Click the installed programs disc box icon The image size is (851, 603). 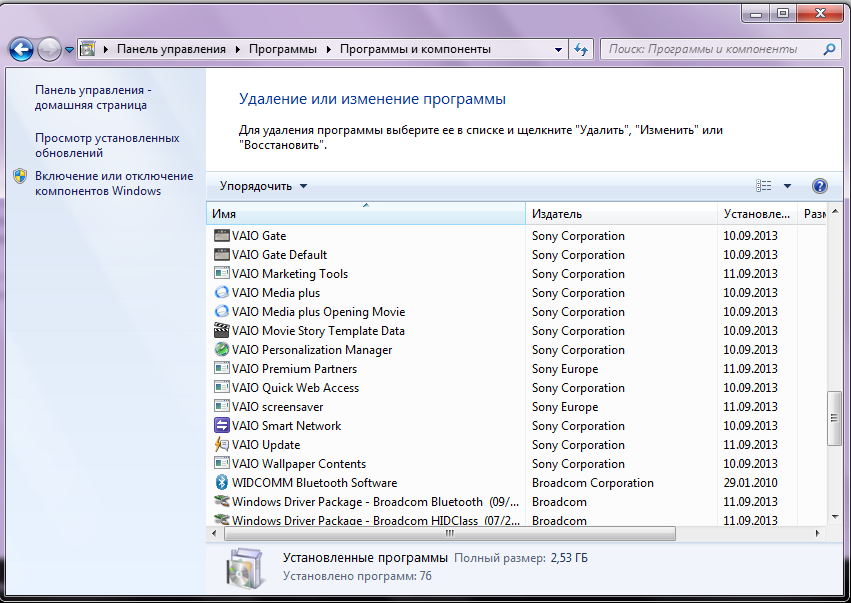[x=246, y=568]
